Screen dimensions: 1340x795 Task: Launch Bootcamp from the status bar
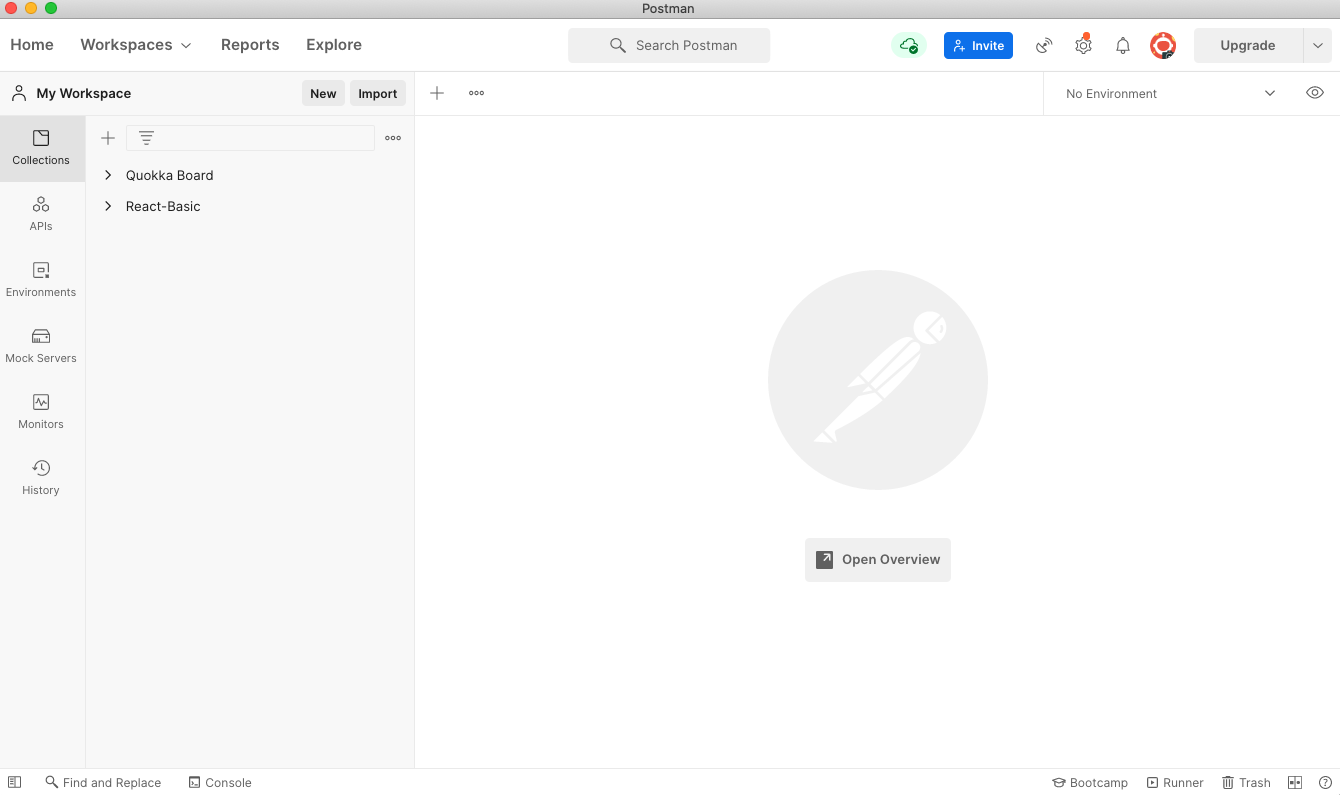1090,783
